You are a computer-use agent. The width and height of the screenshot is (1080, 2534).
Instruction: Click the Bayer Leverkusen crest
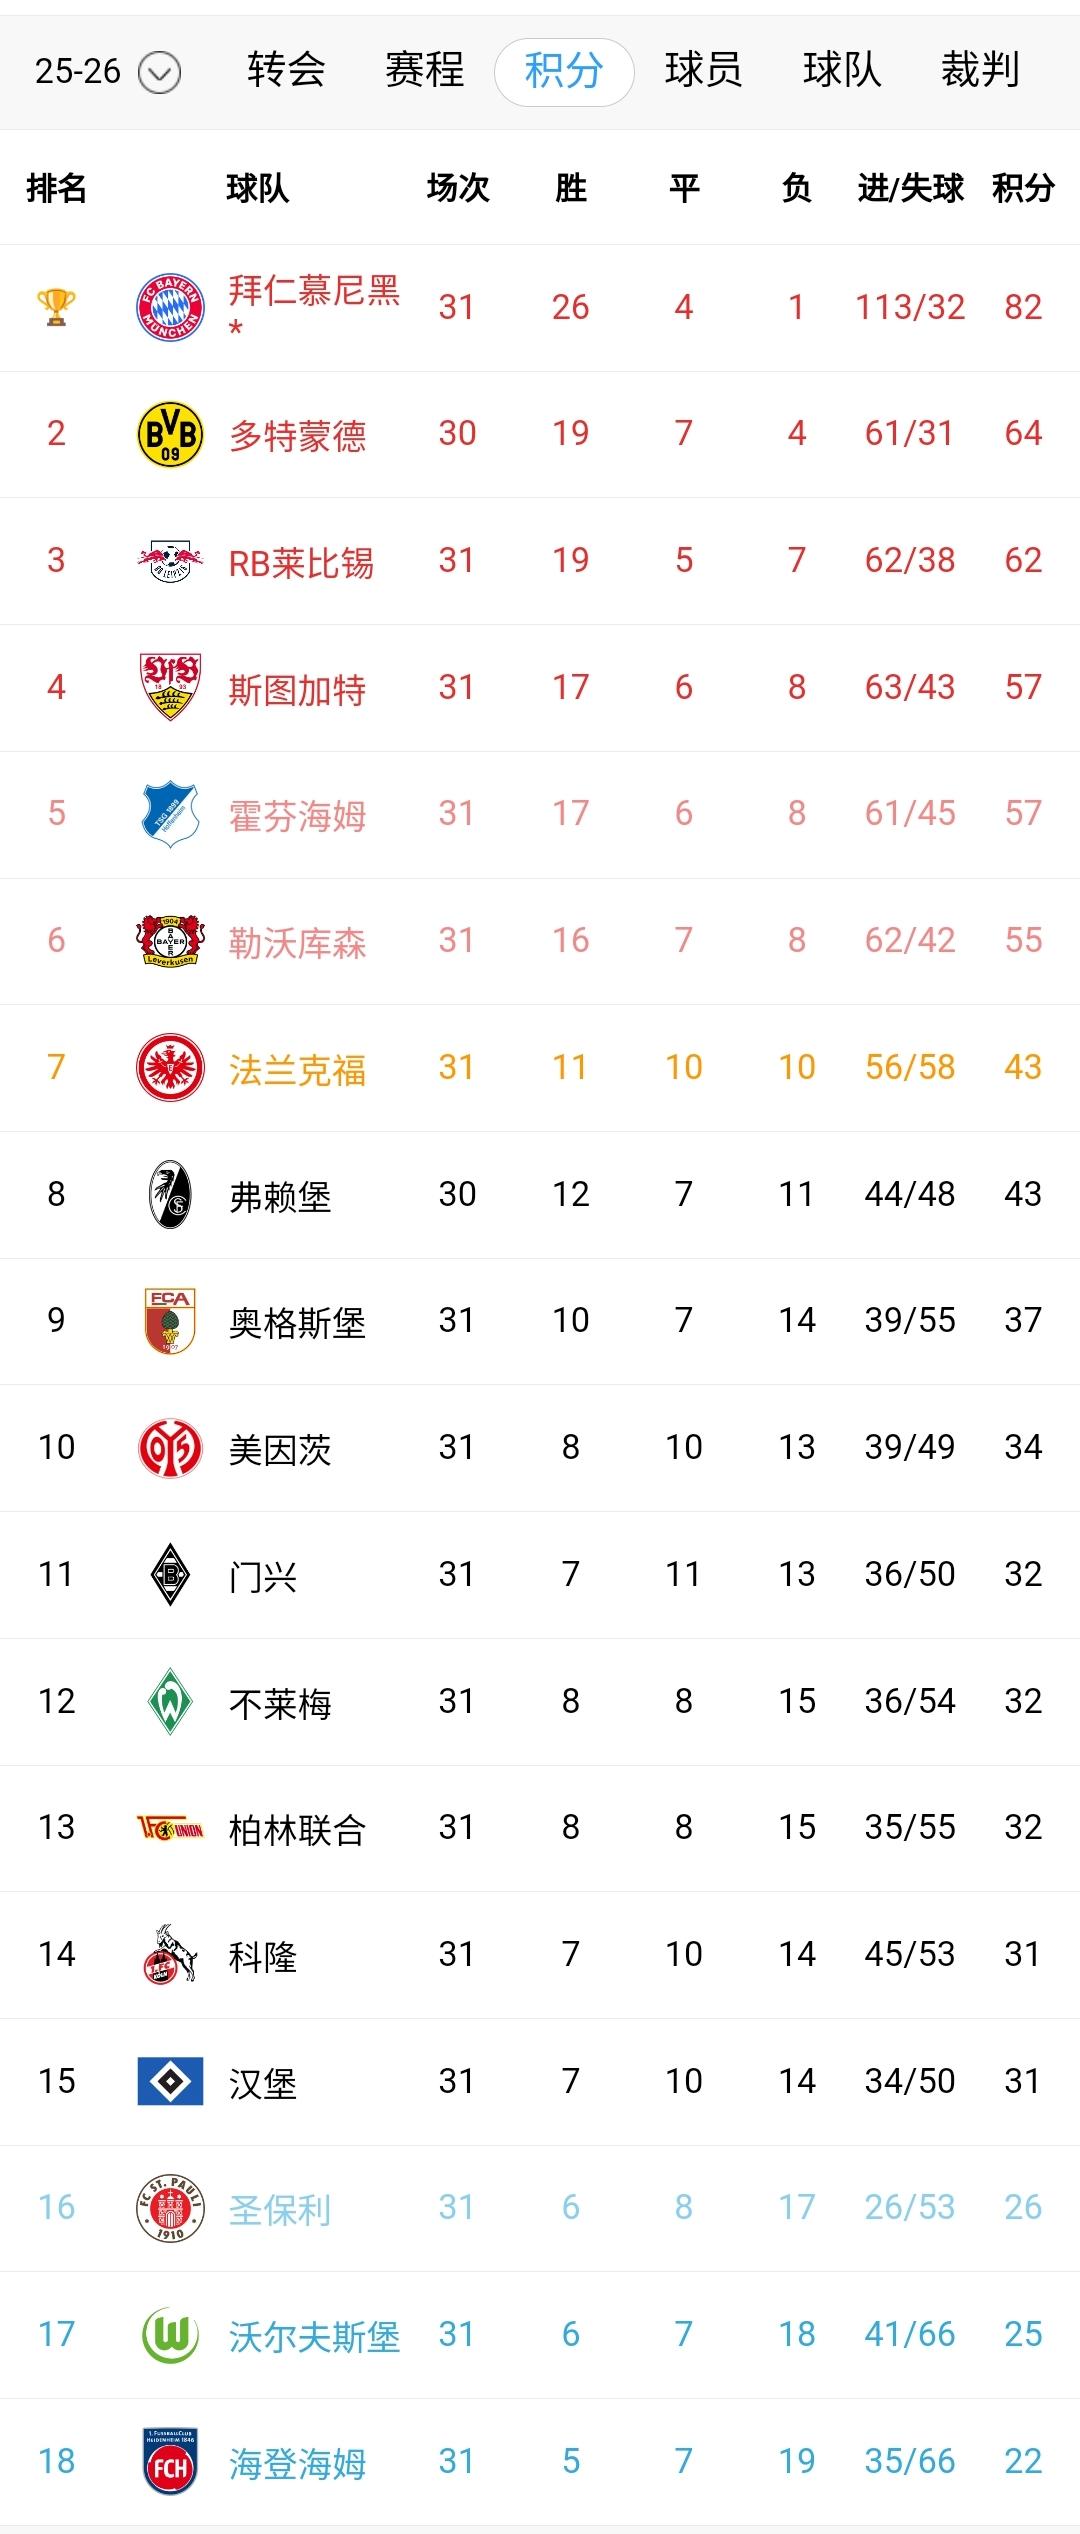click(170, 941)
